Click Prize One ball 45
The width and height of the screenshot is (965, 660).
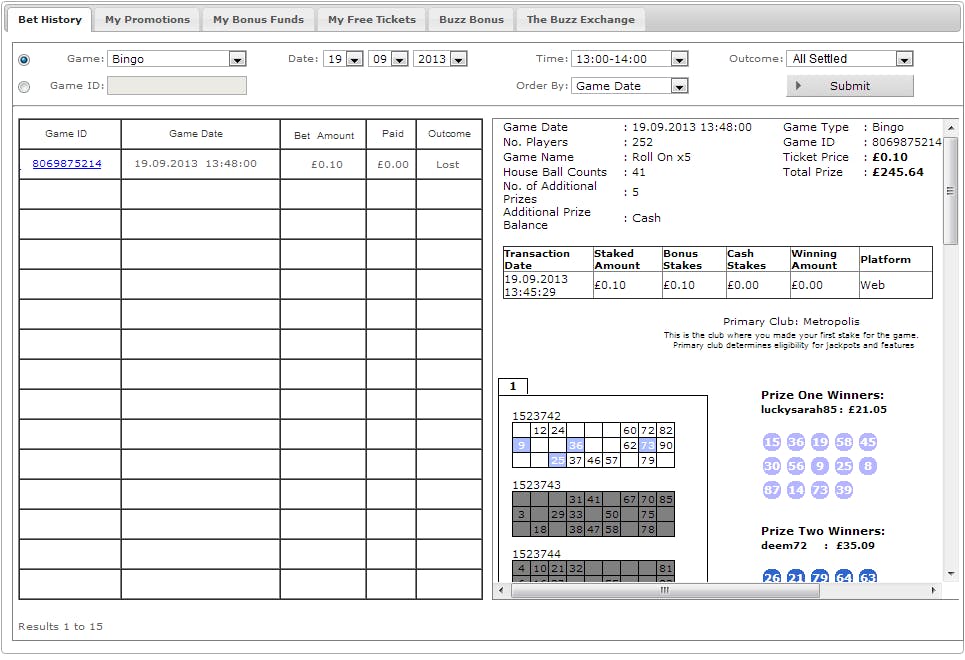point(868,442)
